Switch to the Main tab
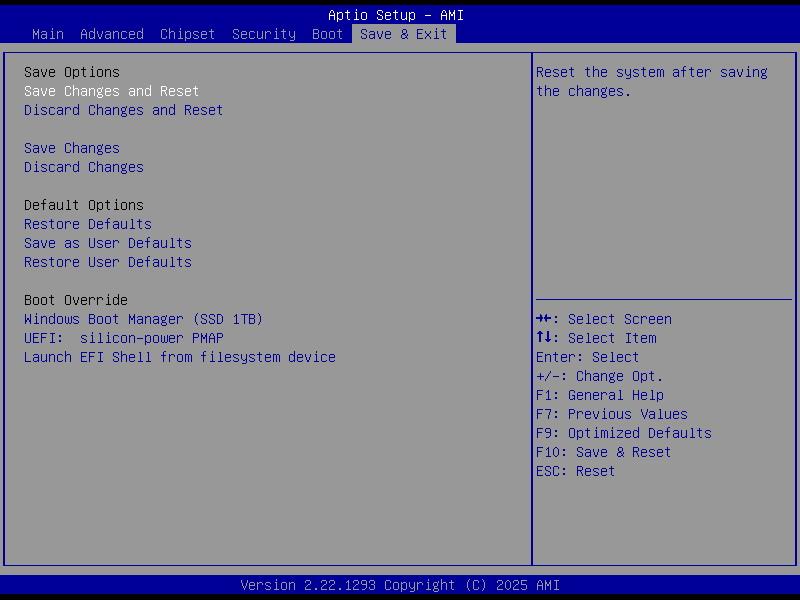Image resolution: width=800 pixels, height=600 pixels. (48, 34)
